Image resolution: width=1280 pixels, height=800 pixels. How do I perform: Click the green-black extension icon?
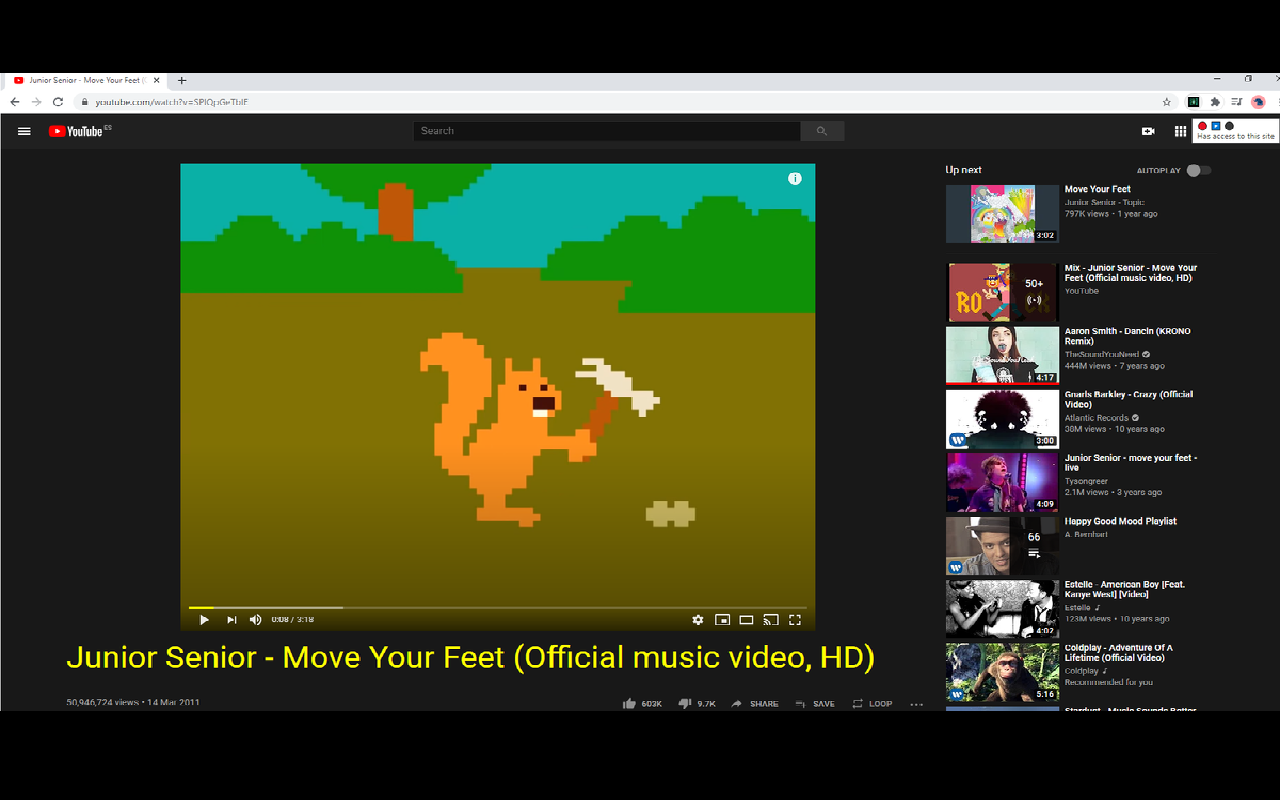pos(1193,102)
